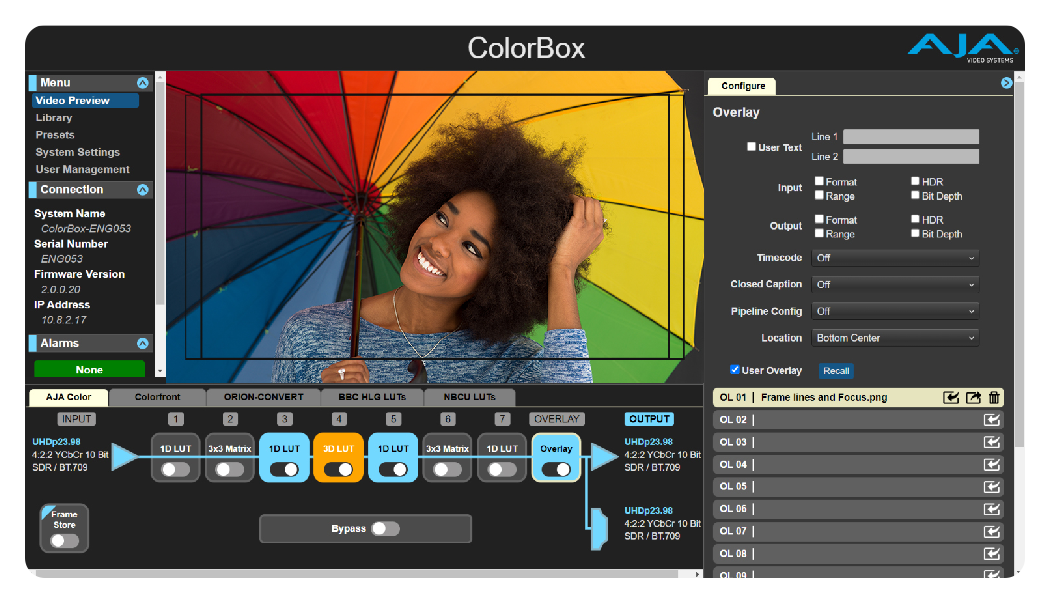Toggle the Bypass switch
The width and height of the screenshot is (1050, 603).
385,529
